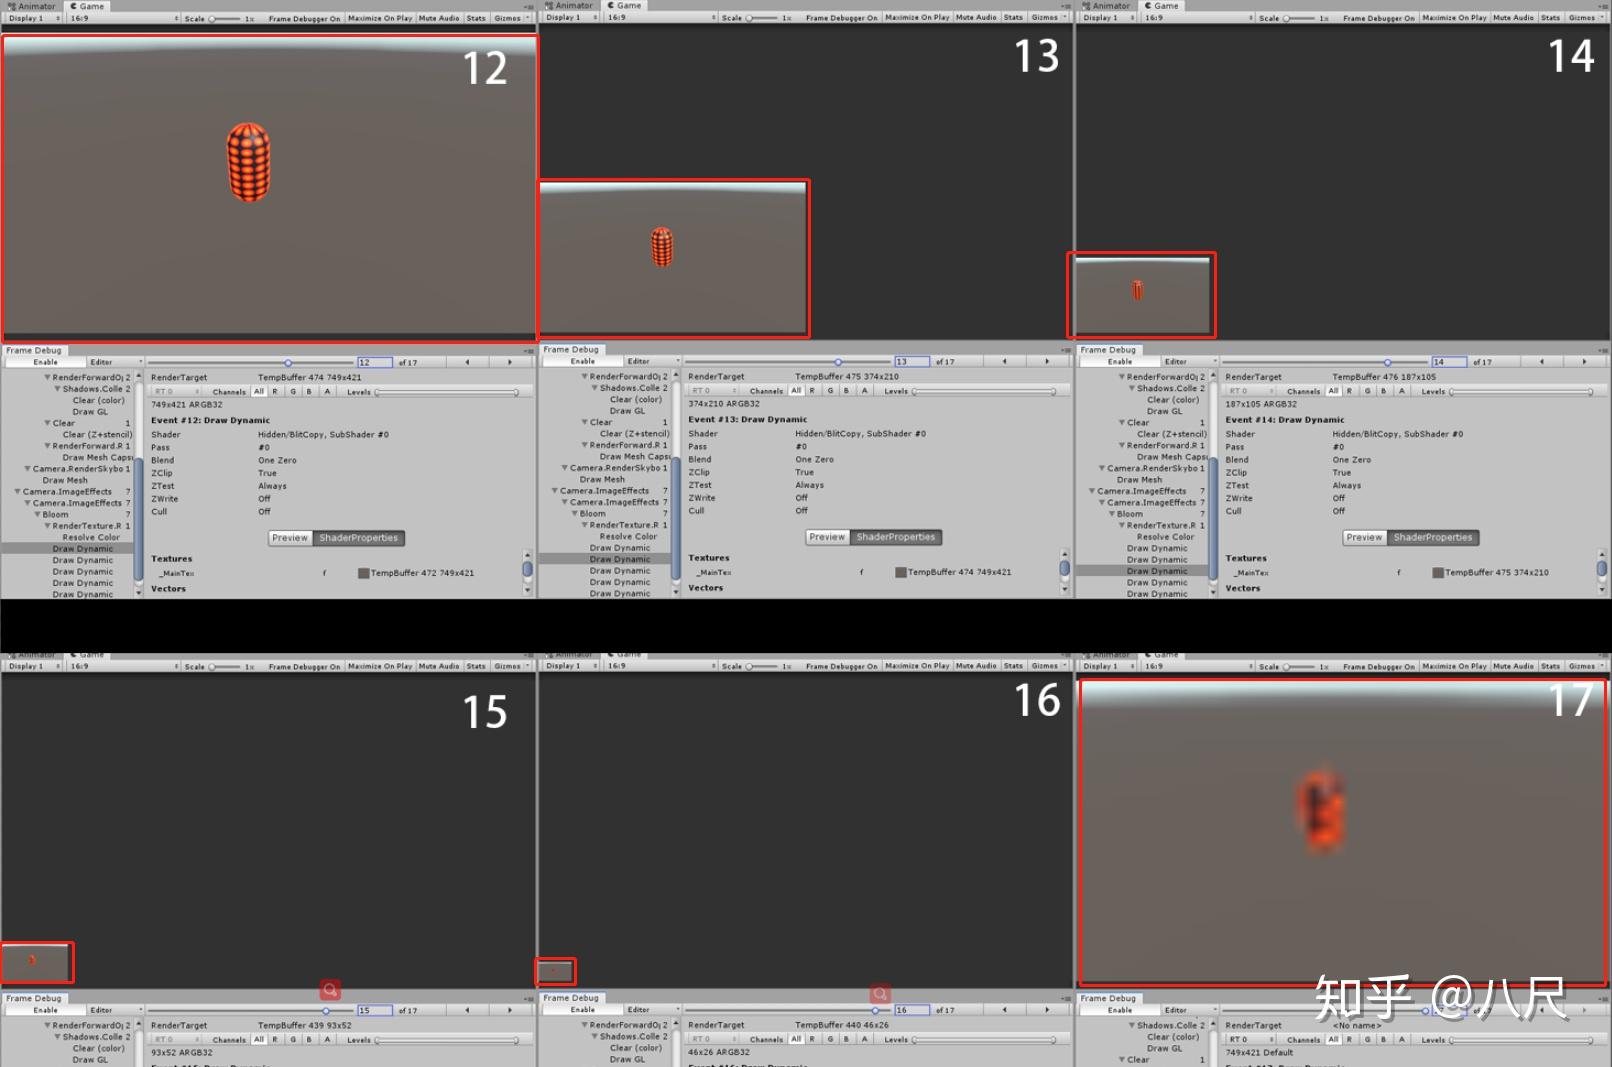The height and width of the screenshot is (1067, 1612).
Task: Open the Stats overlay in the Game view
Action: pyautogui.click(x=475, y=17)
